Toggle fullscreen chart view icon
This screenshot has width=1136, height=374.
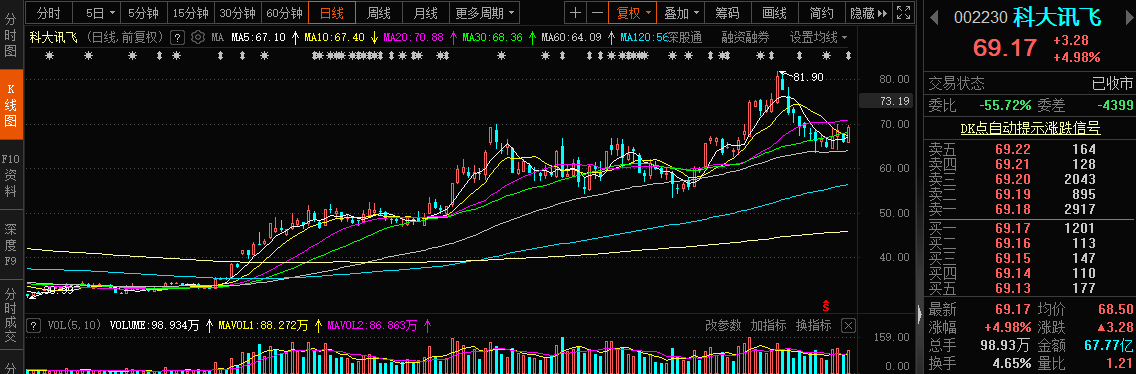(903, 12)
